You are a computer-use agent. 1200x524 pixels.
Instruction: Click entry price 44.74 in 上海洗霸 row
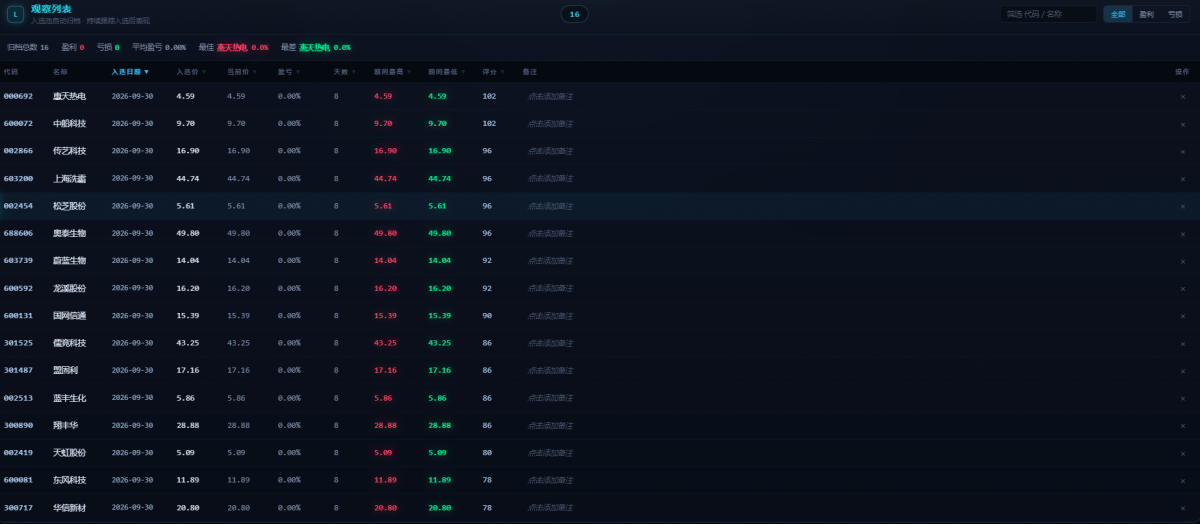click(x=188, y=178)
